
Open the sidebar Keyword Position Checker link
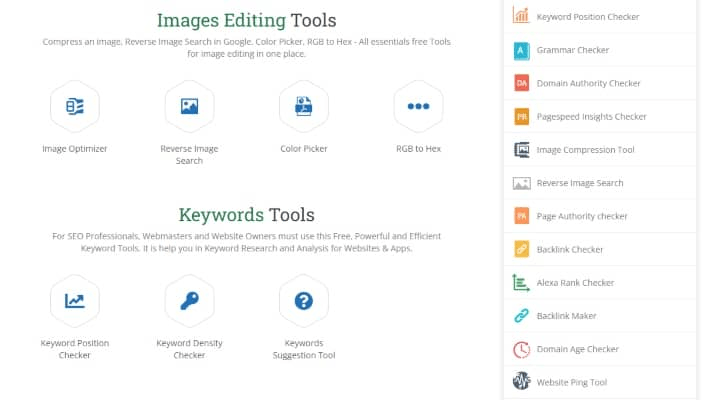click(x=588, y=17)
